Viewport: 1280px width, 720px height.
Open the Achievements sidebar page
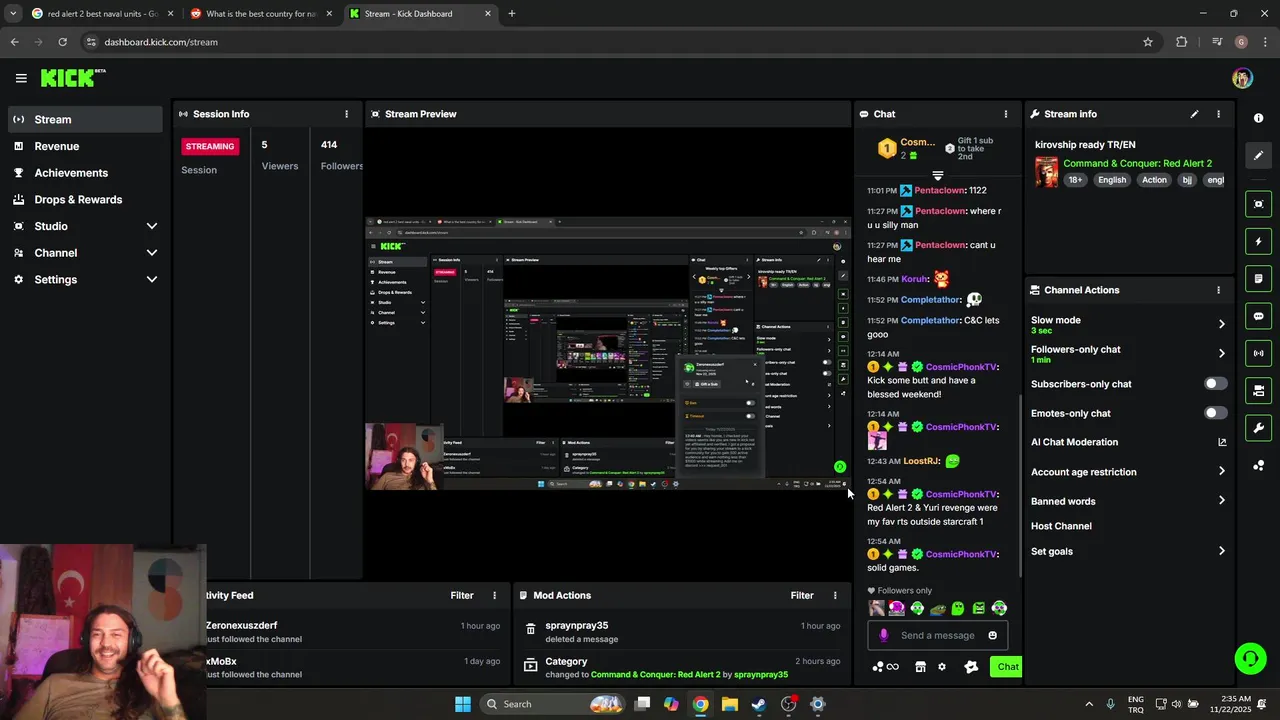click(85, 173)
